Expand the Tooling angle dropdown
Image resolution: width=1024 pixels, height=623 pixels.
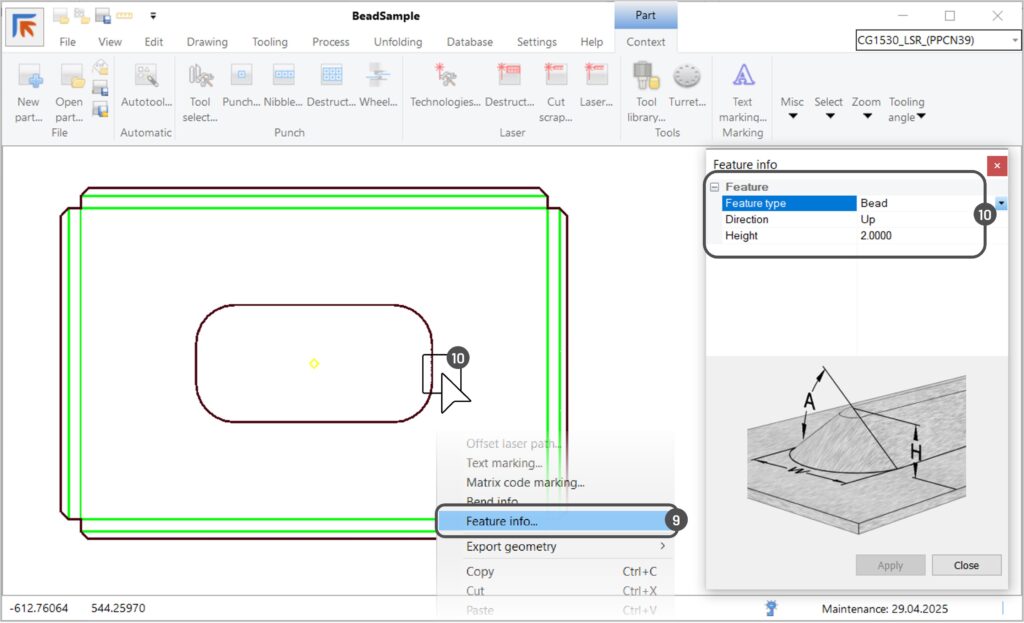coord(906,109)
